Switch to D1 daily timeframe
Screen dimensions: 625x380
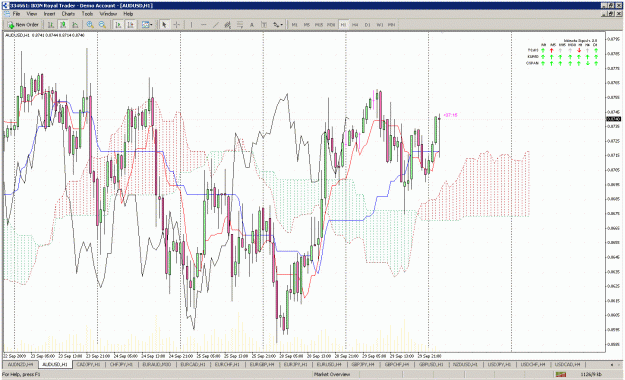368,25
